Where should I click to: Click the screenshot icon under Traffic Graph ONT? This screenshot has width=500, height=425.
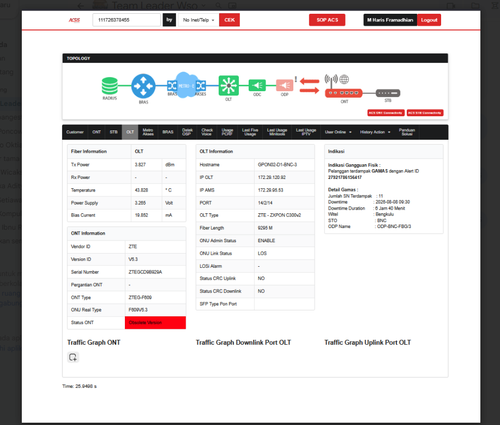[x=73, y=357]
